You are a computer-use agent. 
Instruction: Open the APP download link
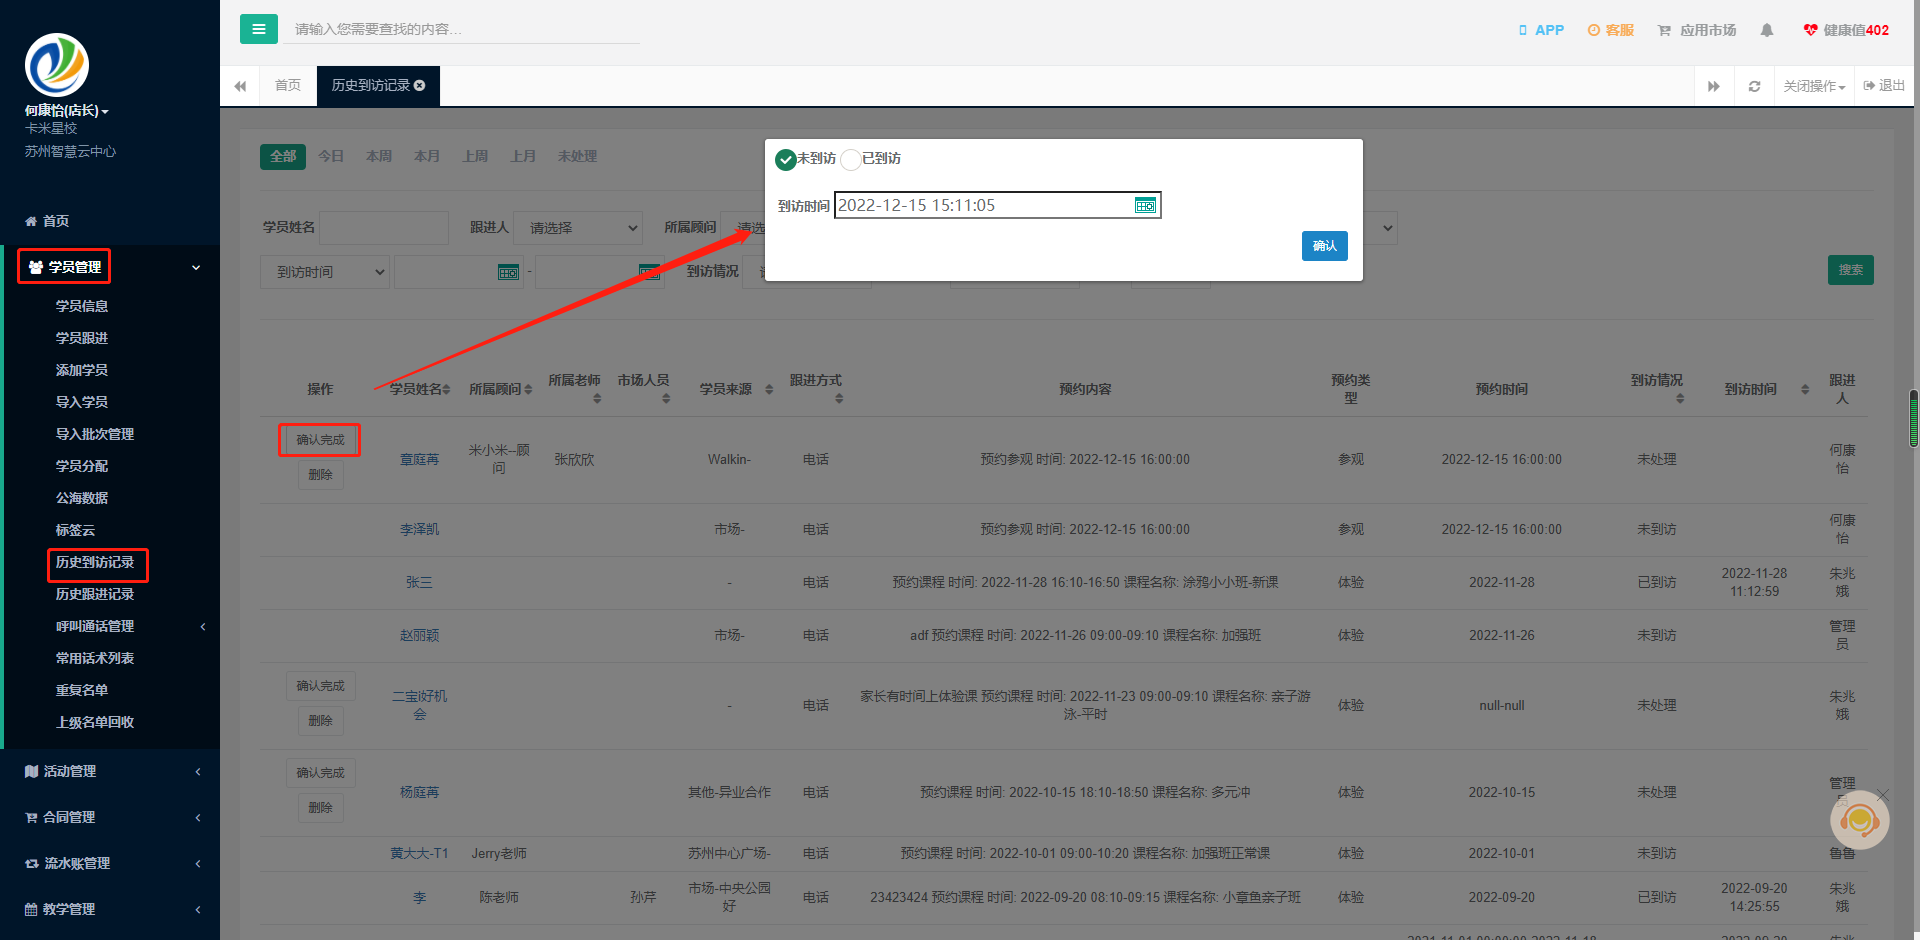(x=1541, y=30)
